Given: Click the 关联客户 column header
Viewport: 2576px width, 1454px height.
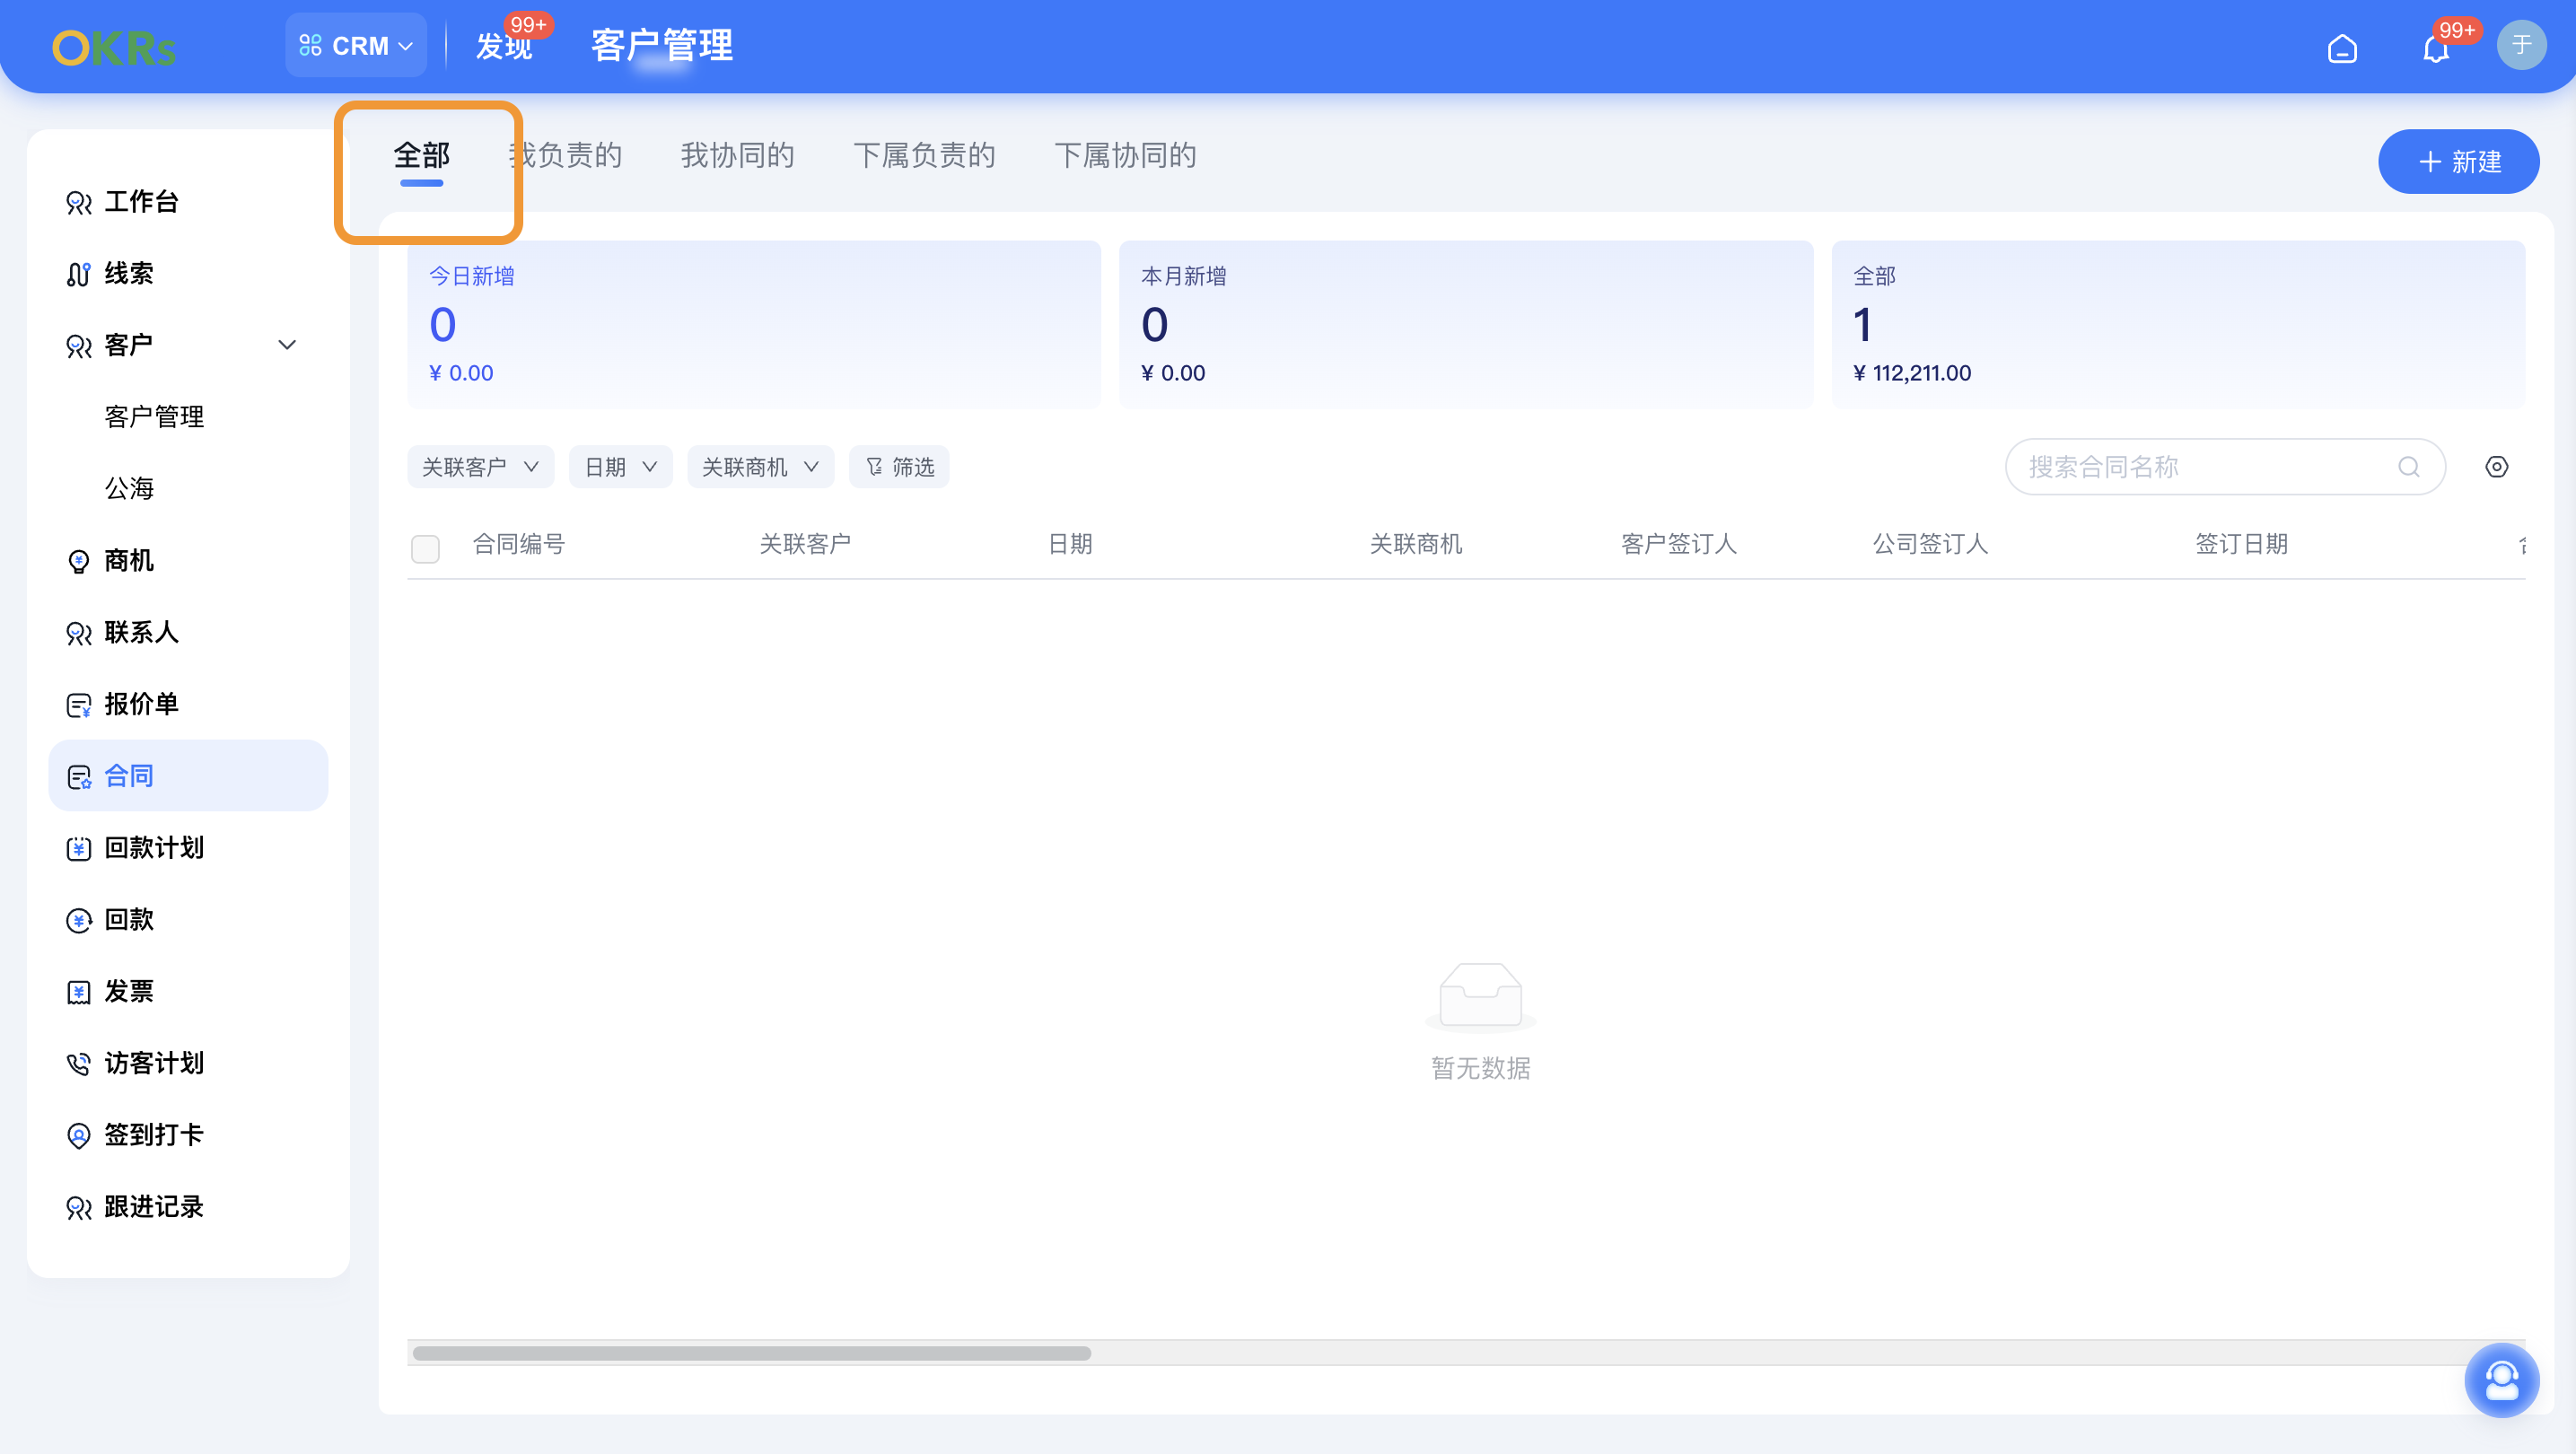Looking at the screenshot, I should (805, 544).
